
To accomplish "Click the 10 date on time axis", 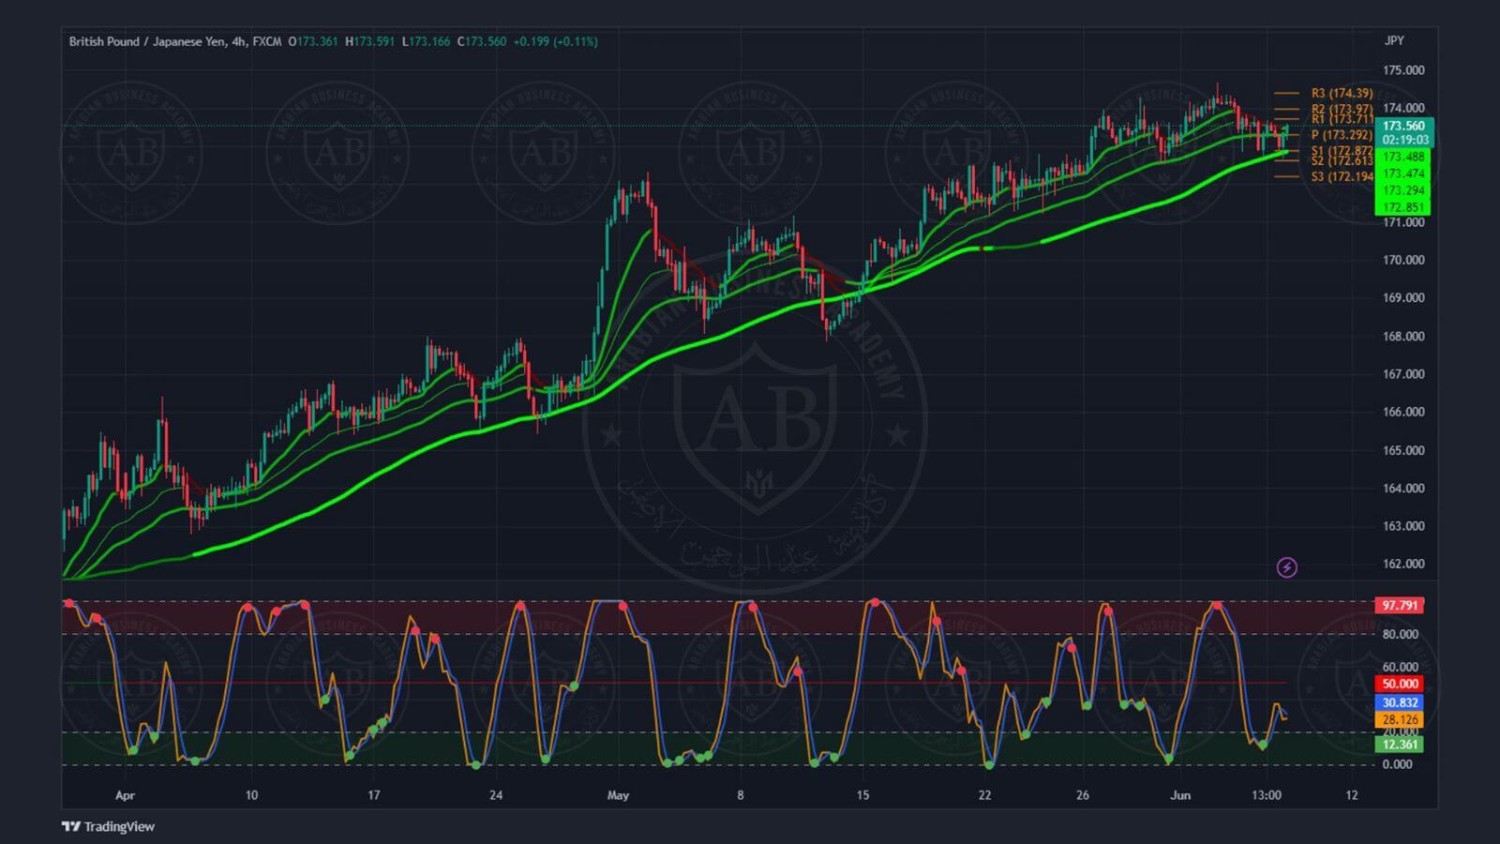I will [x=251, y=796].
